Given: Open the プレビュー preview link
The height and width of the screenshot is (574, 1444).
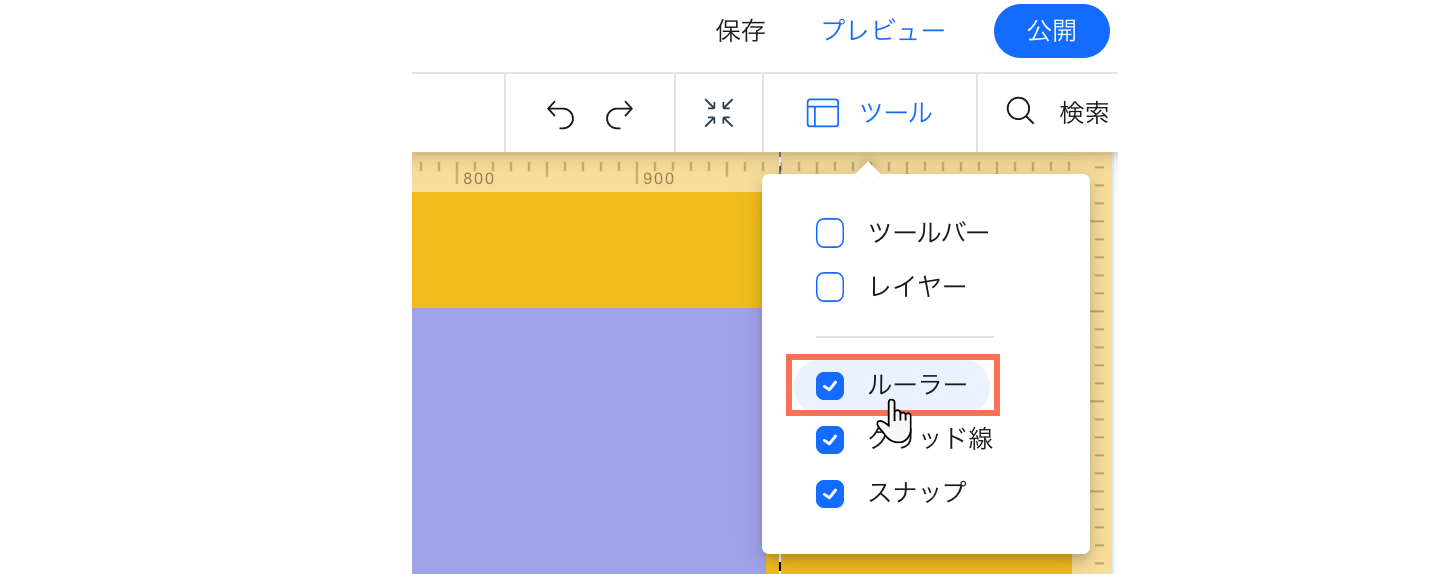Looking at the screenshot, I should (883, 31).
